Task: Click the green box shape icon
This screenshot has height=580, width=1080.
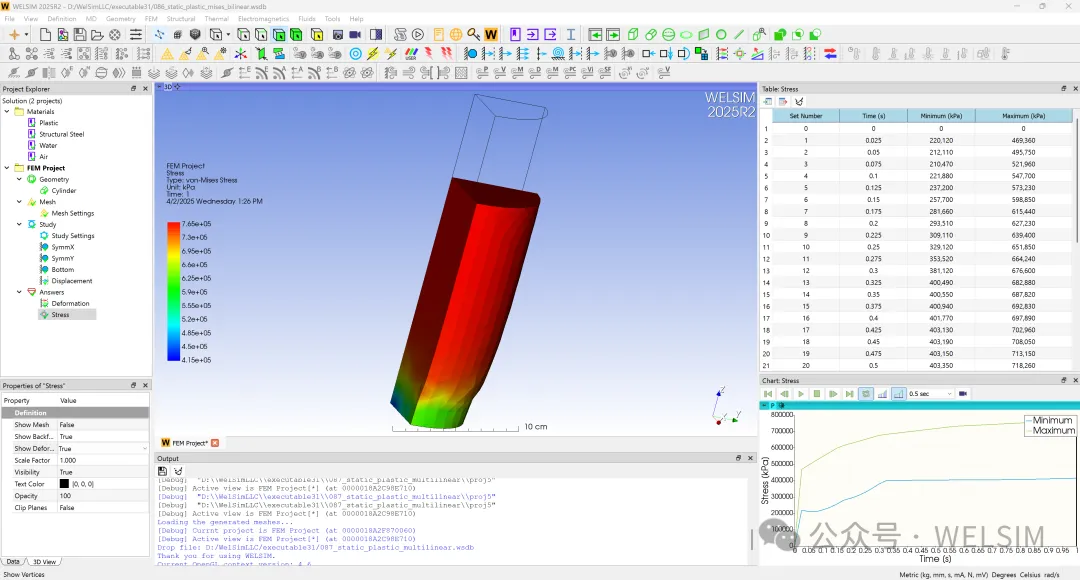Action: 633,34
